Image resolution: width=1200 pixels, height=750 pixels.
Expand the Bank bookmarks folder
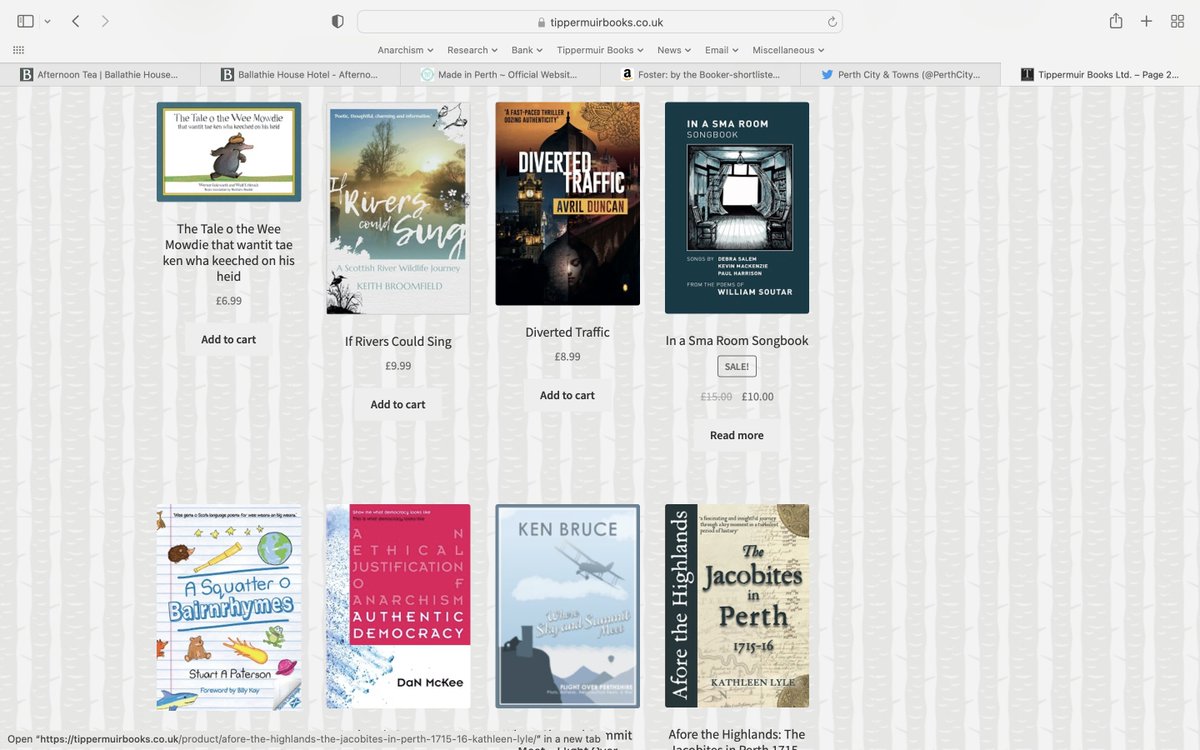pos(527,50)
